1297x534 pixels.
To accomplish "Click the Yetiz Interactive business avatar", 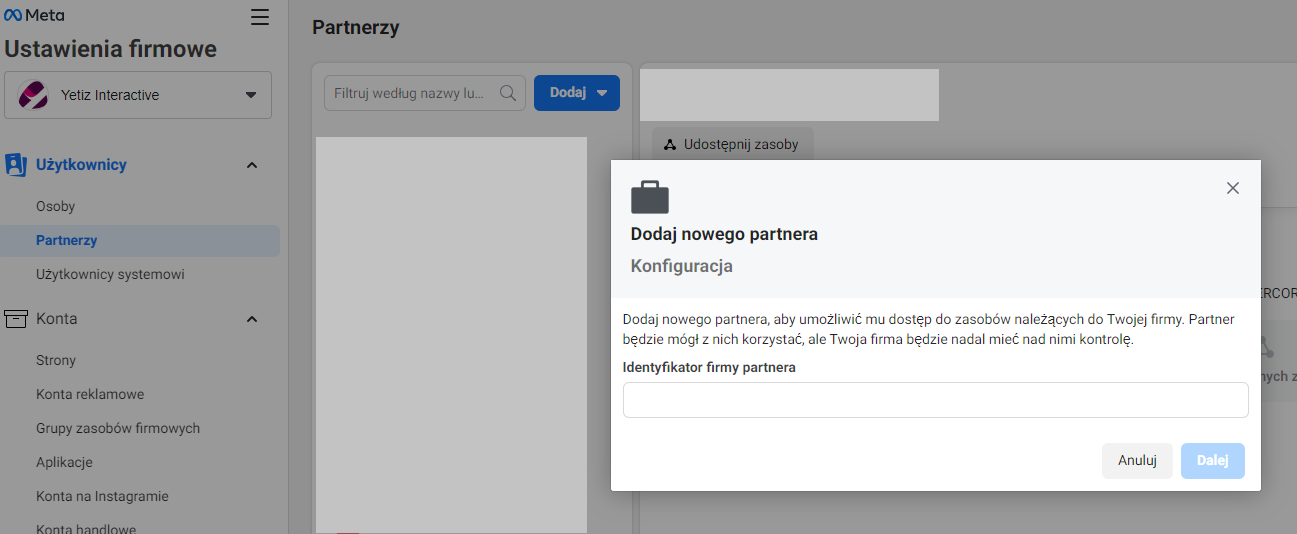I will tap(33, 95).
